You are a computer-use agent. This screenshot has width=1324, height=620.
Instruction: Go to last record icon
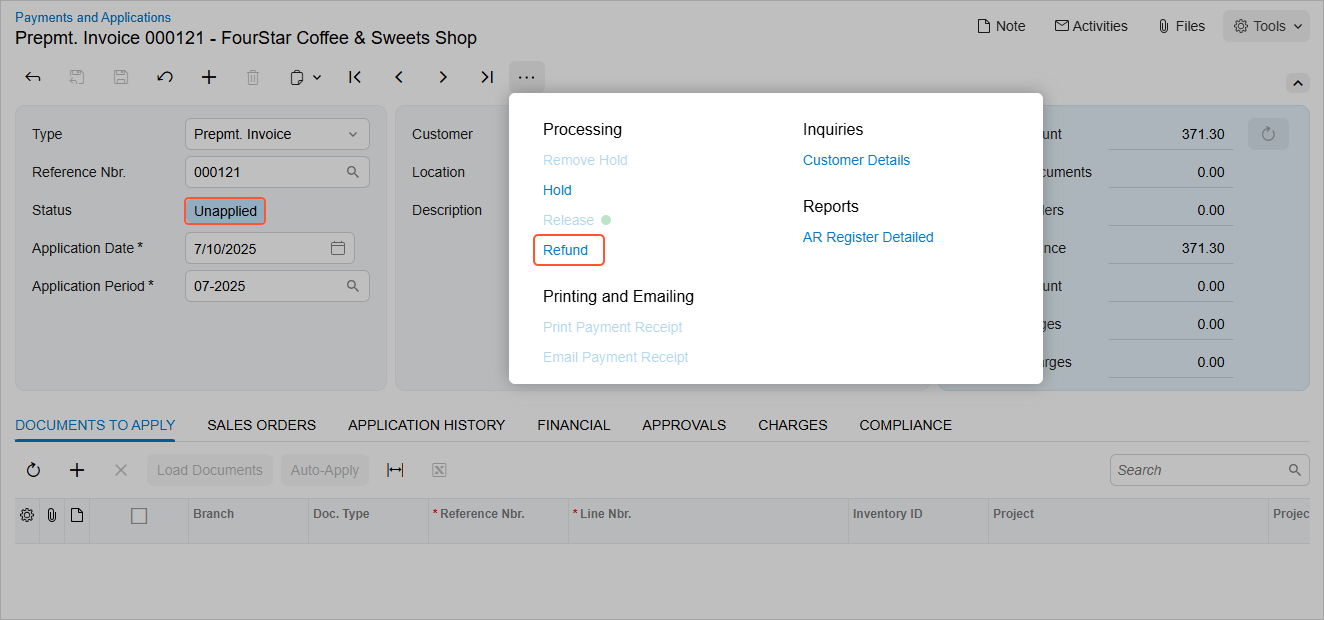(487, 77)
